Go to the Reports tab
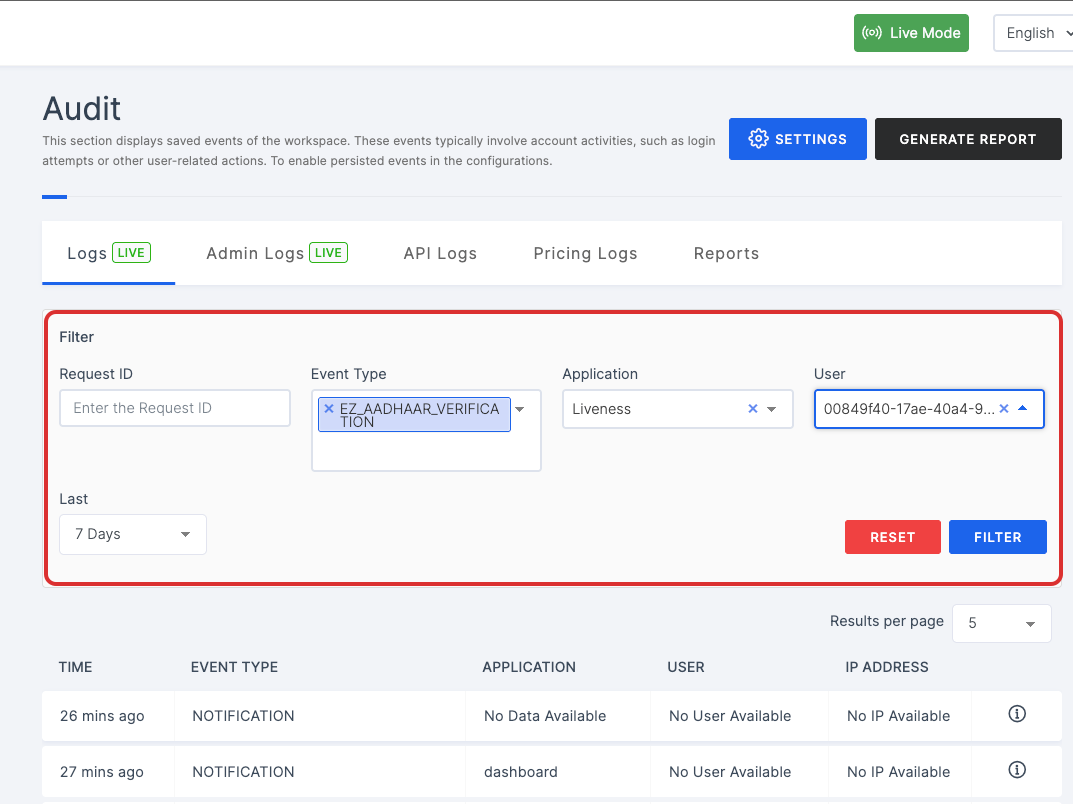Image resolution: width=1073 pixels, height=804 pixels. coord(726,254)
